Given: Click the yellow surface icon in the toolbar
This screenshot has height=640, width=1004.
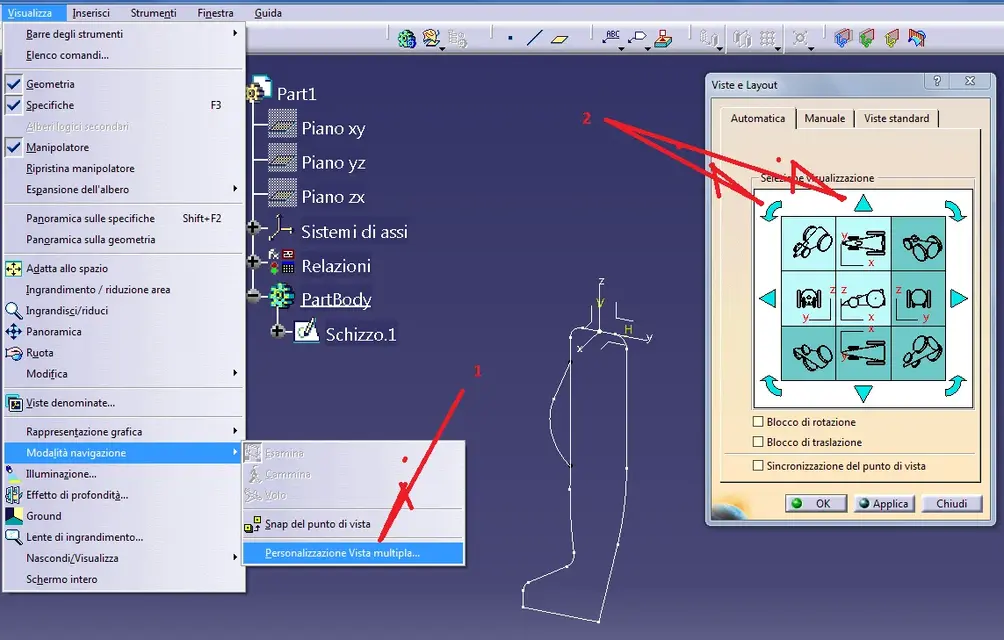Looking at the screenshot, I should [891, 38].
